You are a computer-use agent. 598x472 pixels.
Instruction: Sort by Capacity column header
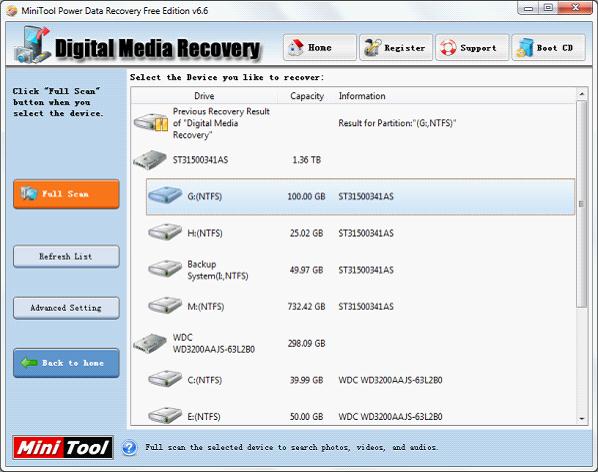coord(307,96)
